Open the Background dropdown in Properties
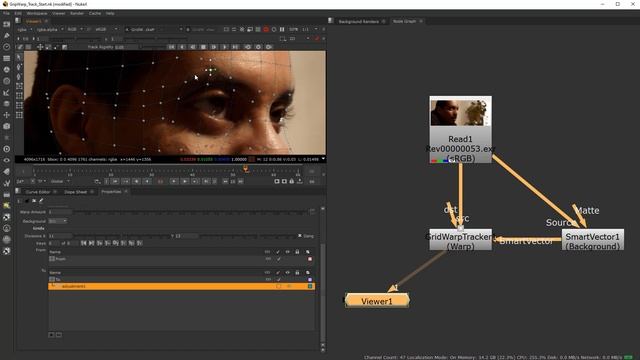This screenshot has width=640, height=360. [x=57, y=221]
